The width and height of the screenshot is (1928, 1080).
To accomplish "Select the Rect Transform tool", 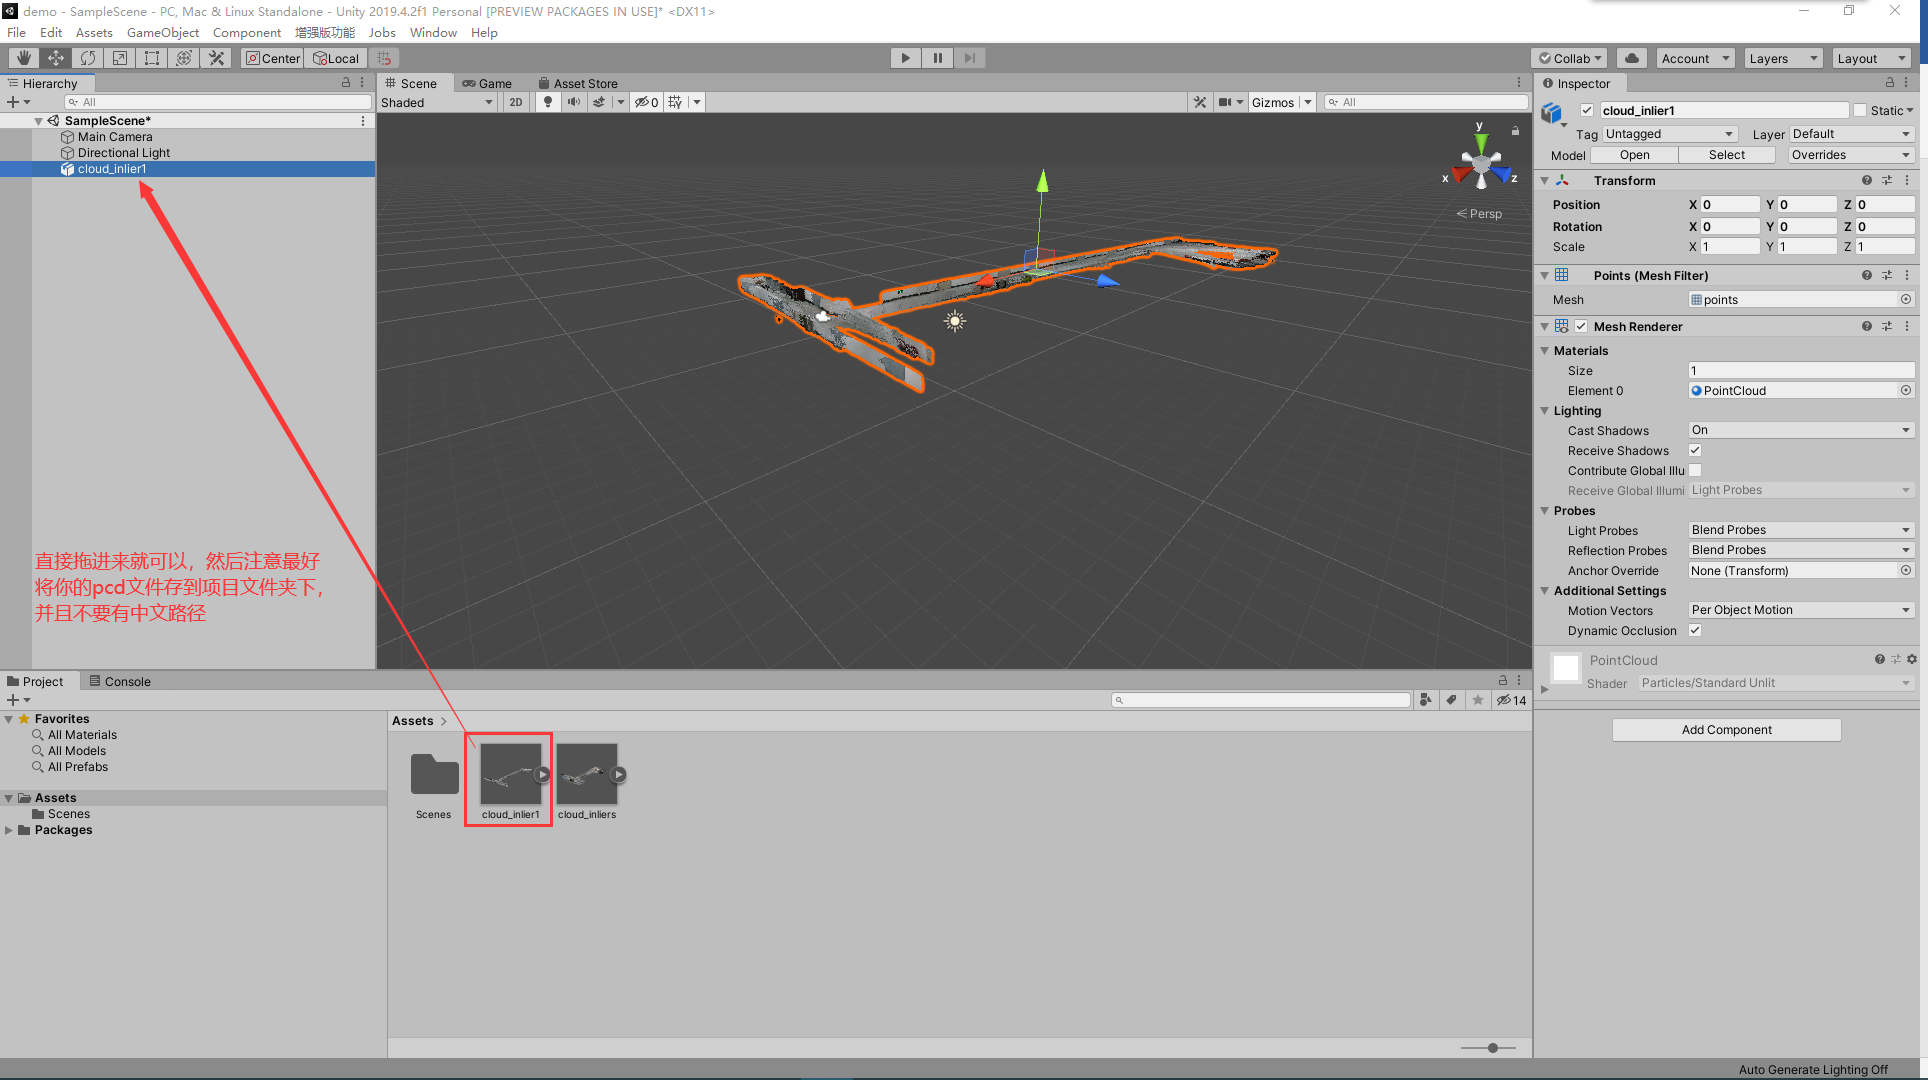I will point(152,58).
